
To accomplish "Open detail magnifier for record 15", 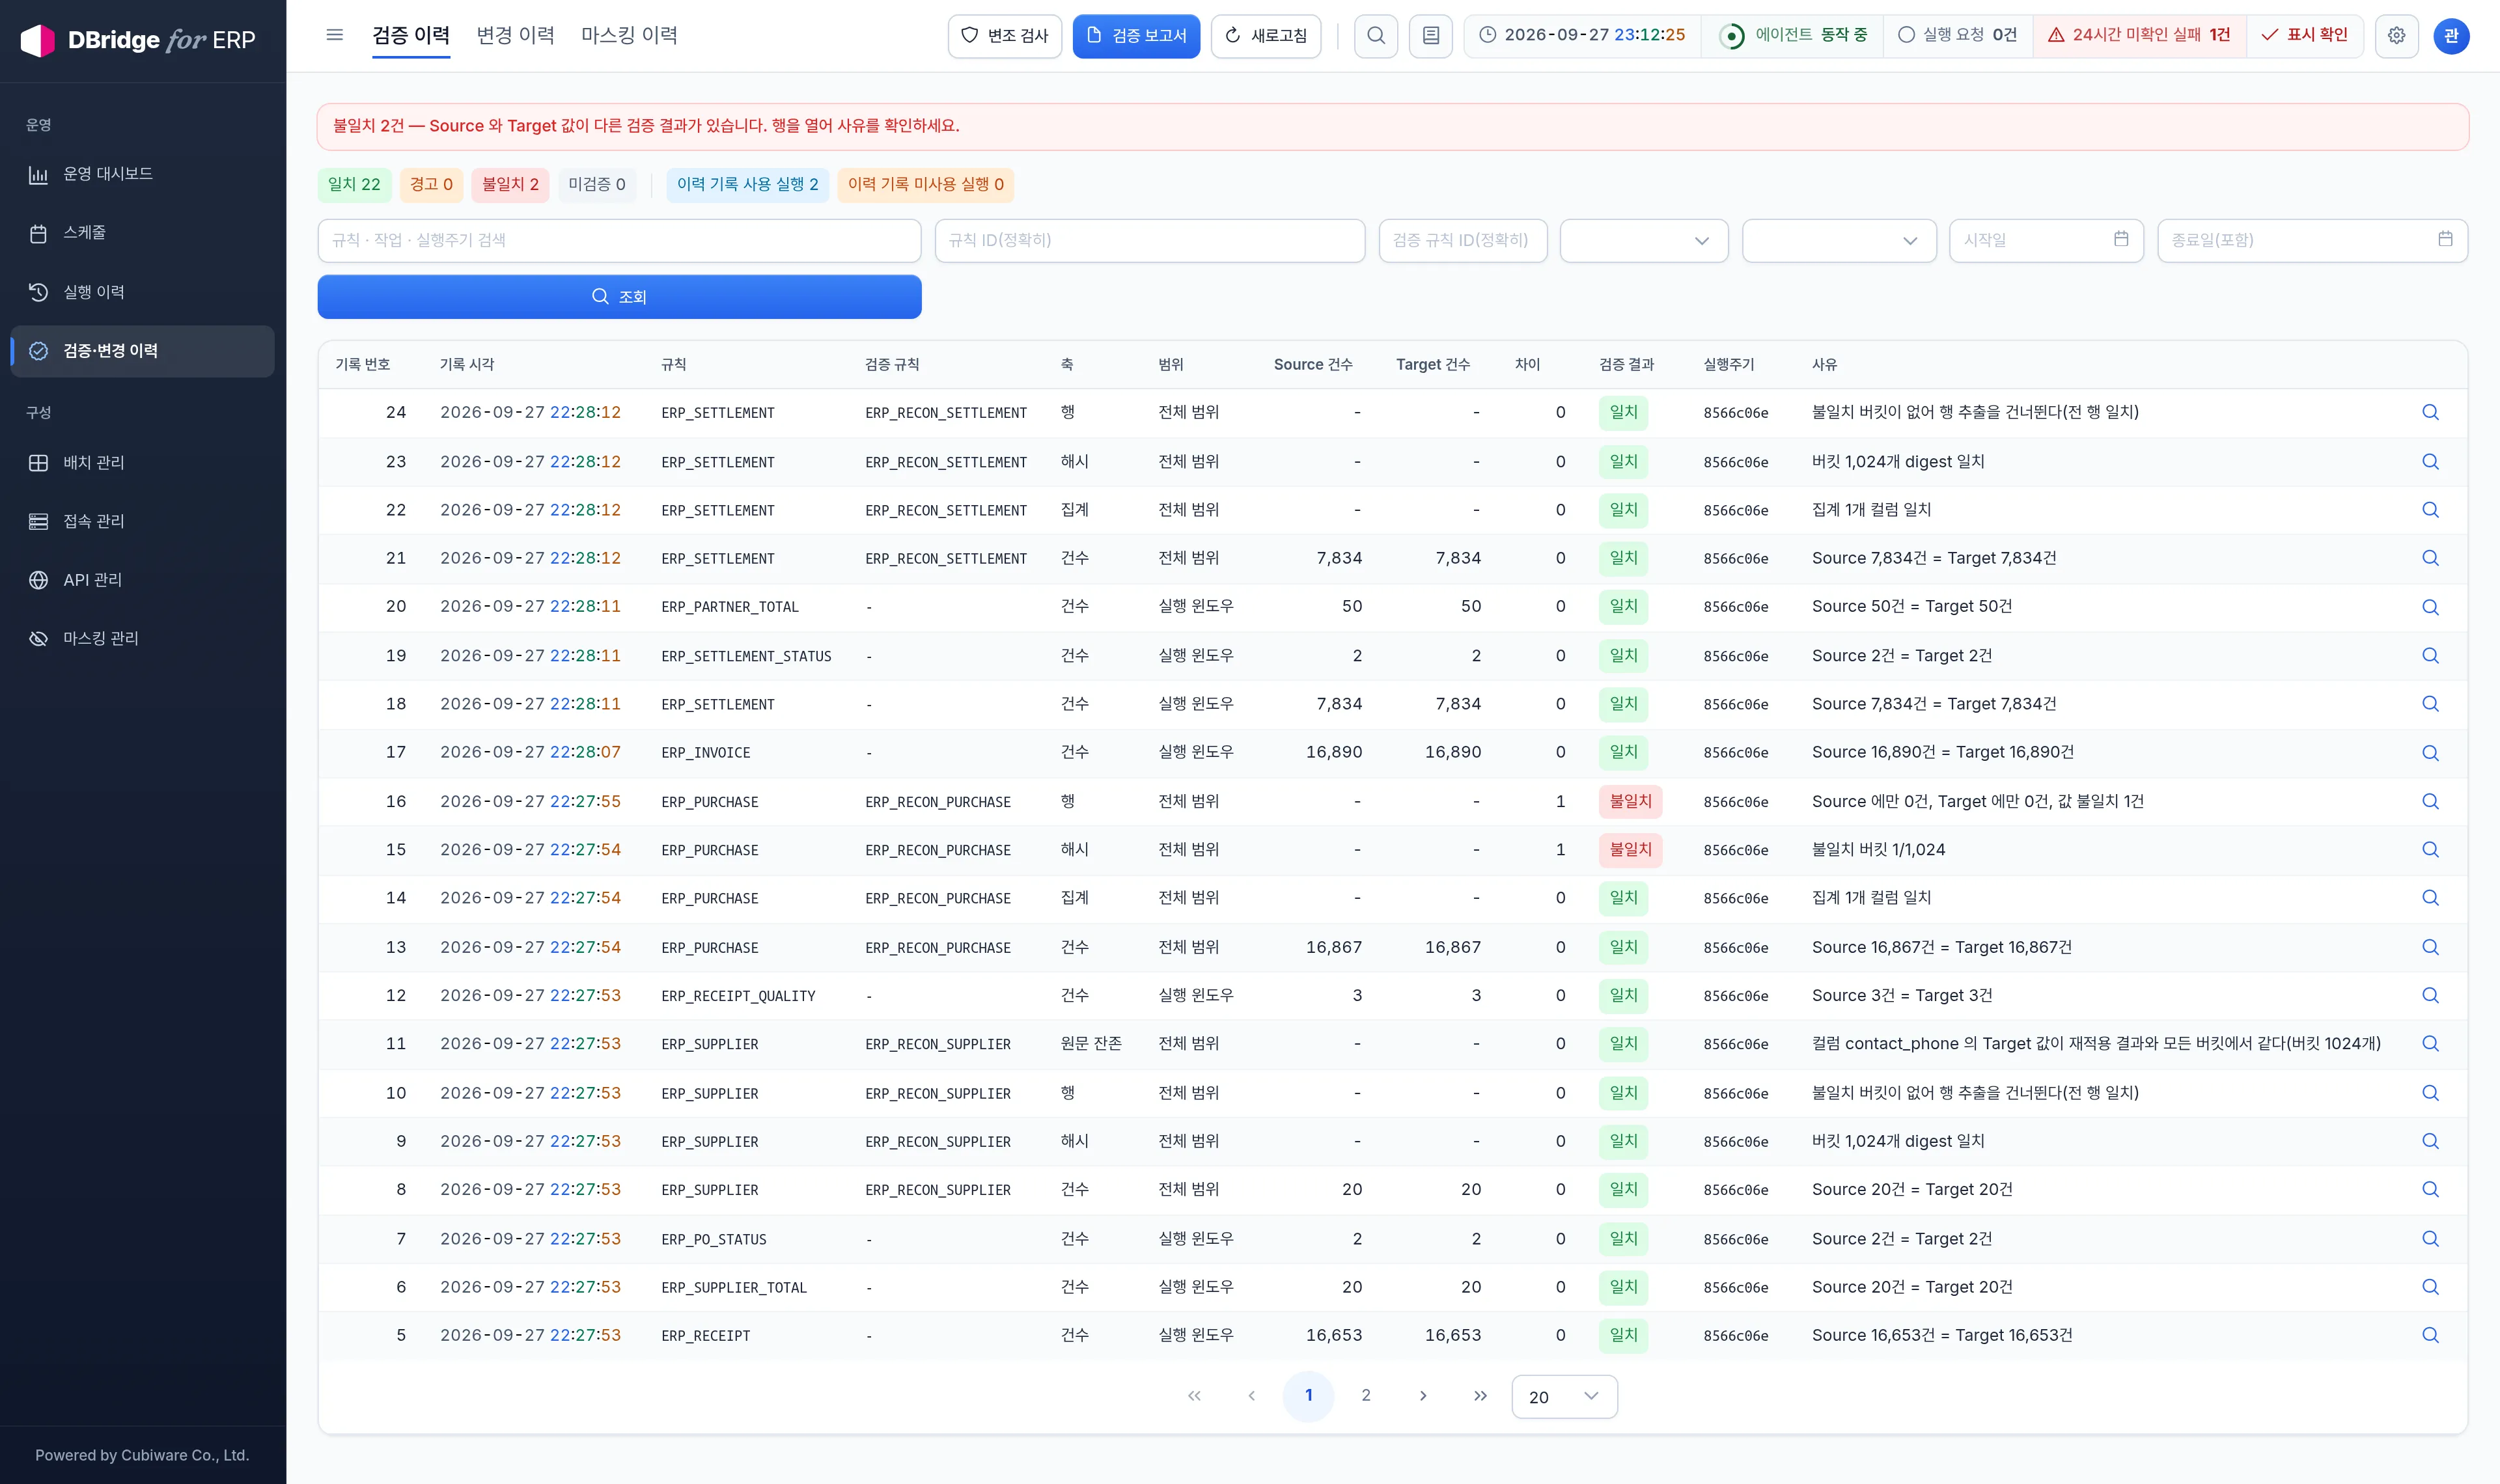I will coord(2430,849).
